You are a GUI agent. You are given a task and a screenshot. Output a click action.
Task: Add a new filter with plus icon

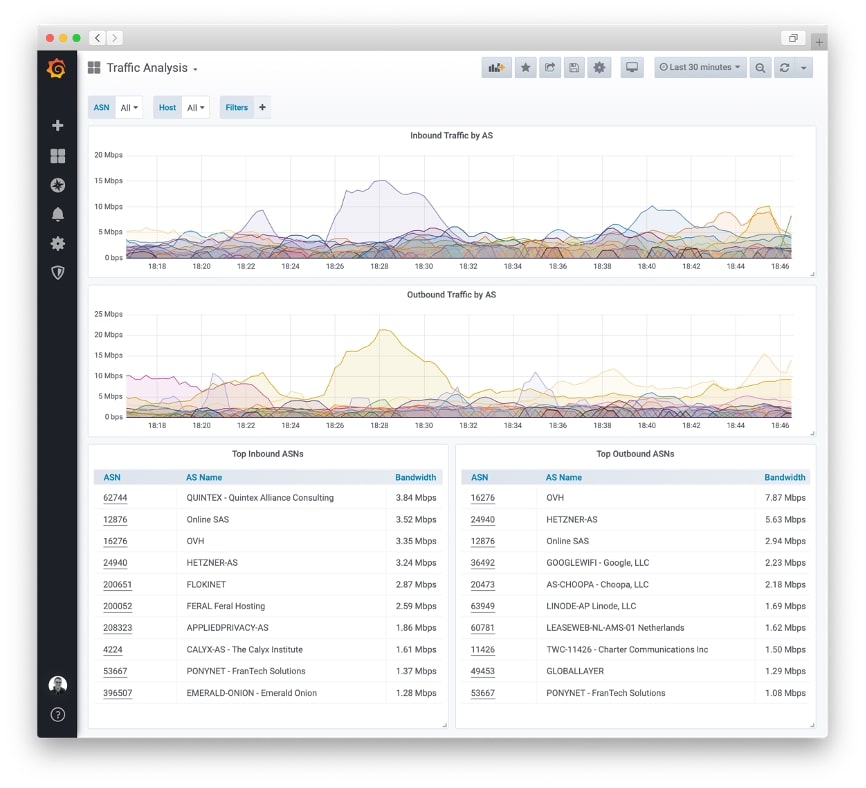tap(262, 107)
